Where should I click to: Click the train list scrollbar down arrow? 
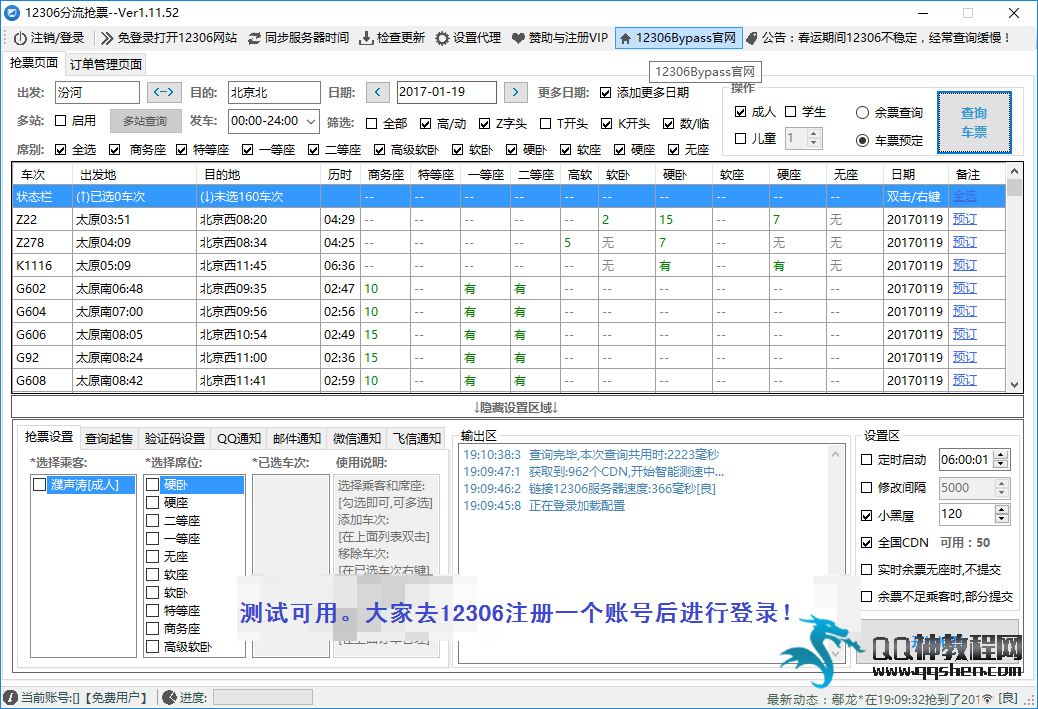1014,384
